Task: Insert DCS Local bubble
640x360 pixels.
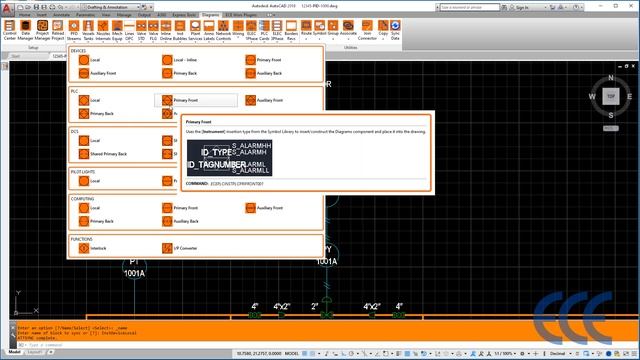Action: coord(90,141)
